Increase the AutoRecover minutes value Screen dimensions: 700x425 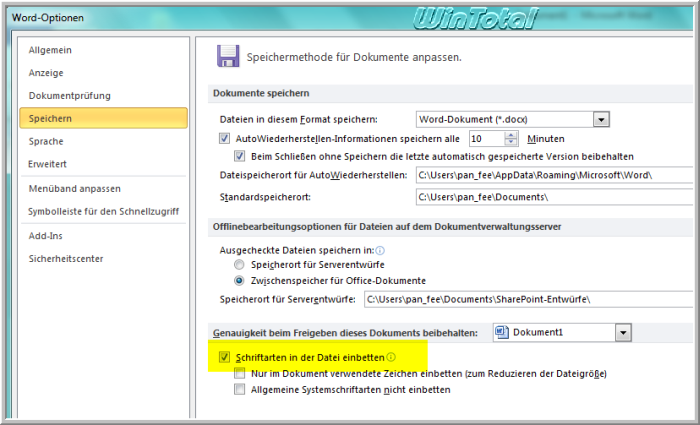tap(511, 135)
